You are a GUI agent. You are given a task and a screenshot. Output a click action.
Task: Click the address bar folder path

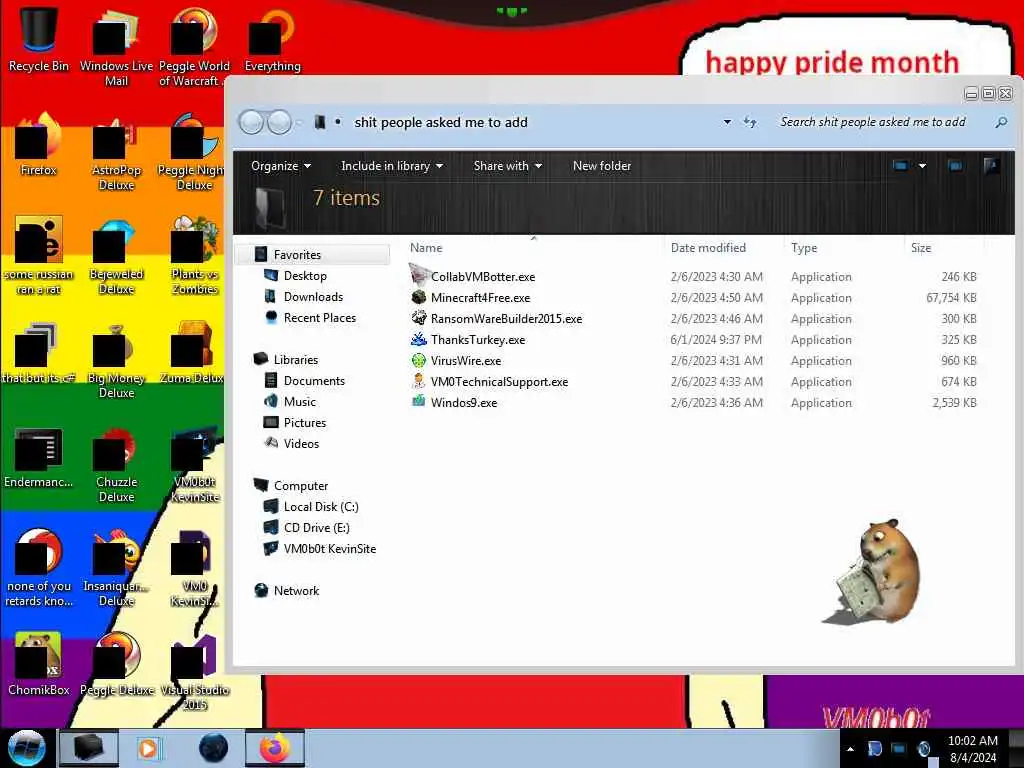[441, 122]
